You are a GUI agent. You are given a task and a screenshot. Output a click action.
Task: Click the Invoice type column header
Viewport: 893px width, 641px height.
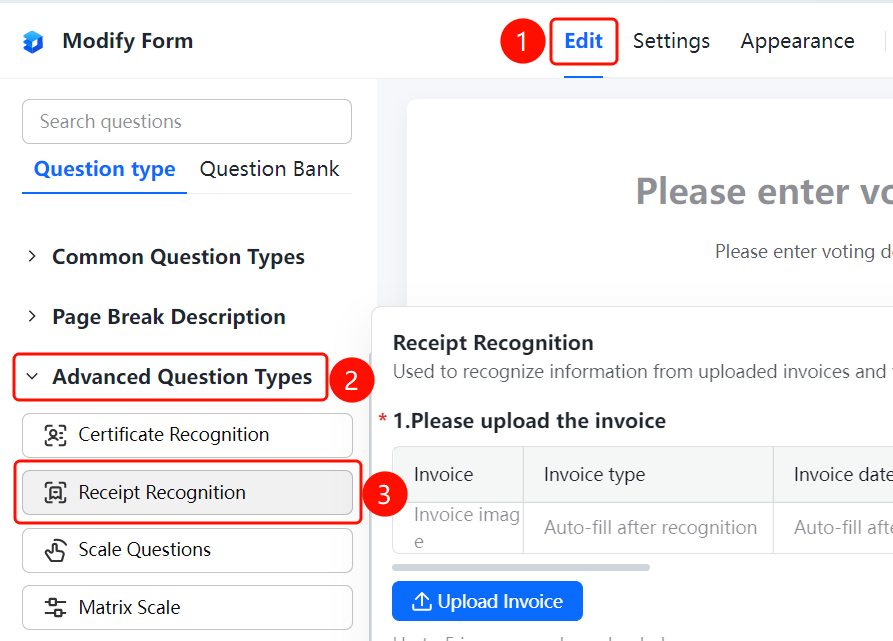(x=648, y=474)
